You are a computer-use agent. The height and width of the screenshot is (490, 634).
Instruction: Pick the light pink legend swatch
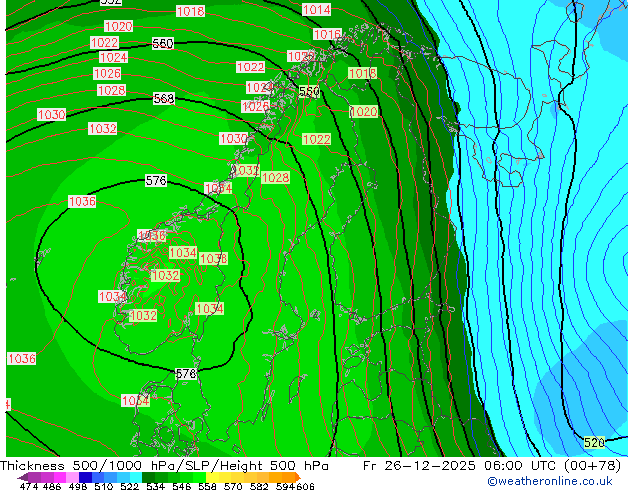pos(72,477)
